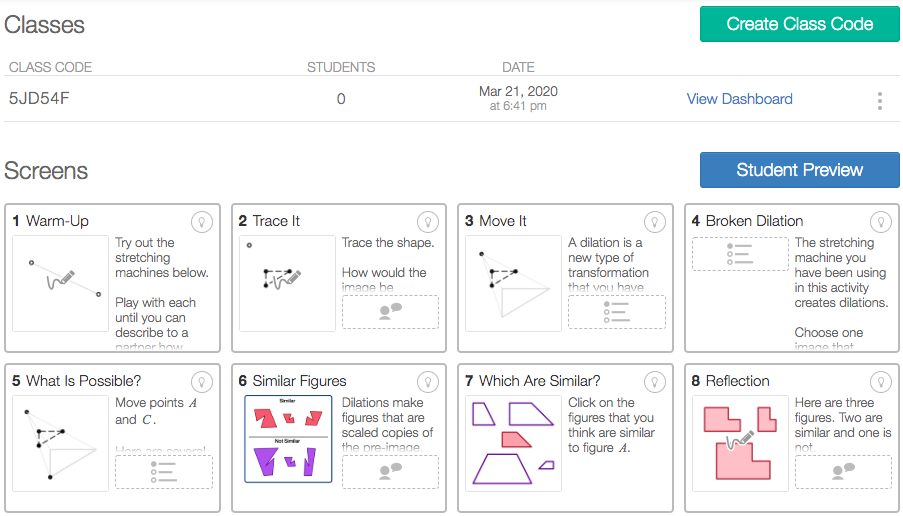903x516 pixels.
Task: Click the lightbulb icon on Move It card
Action: pos(655,222)
